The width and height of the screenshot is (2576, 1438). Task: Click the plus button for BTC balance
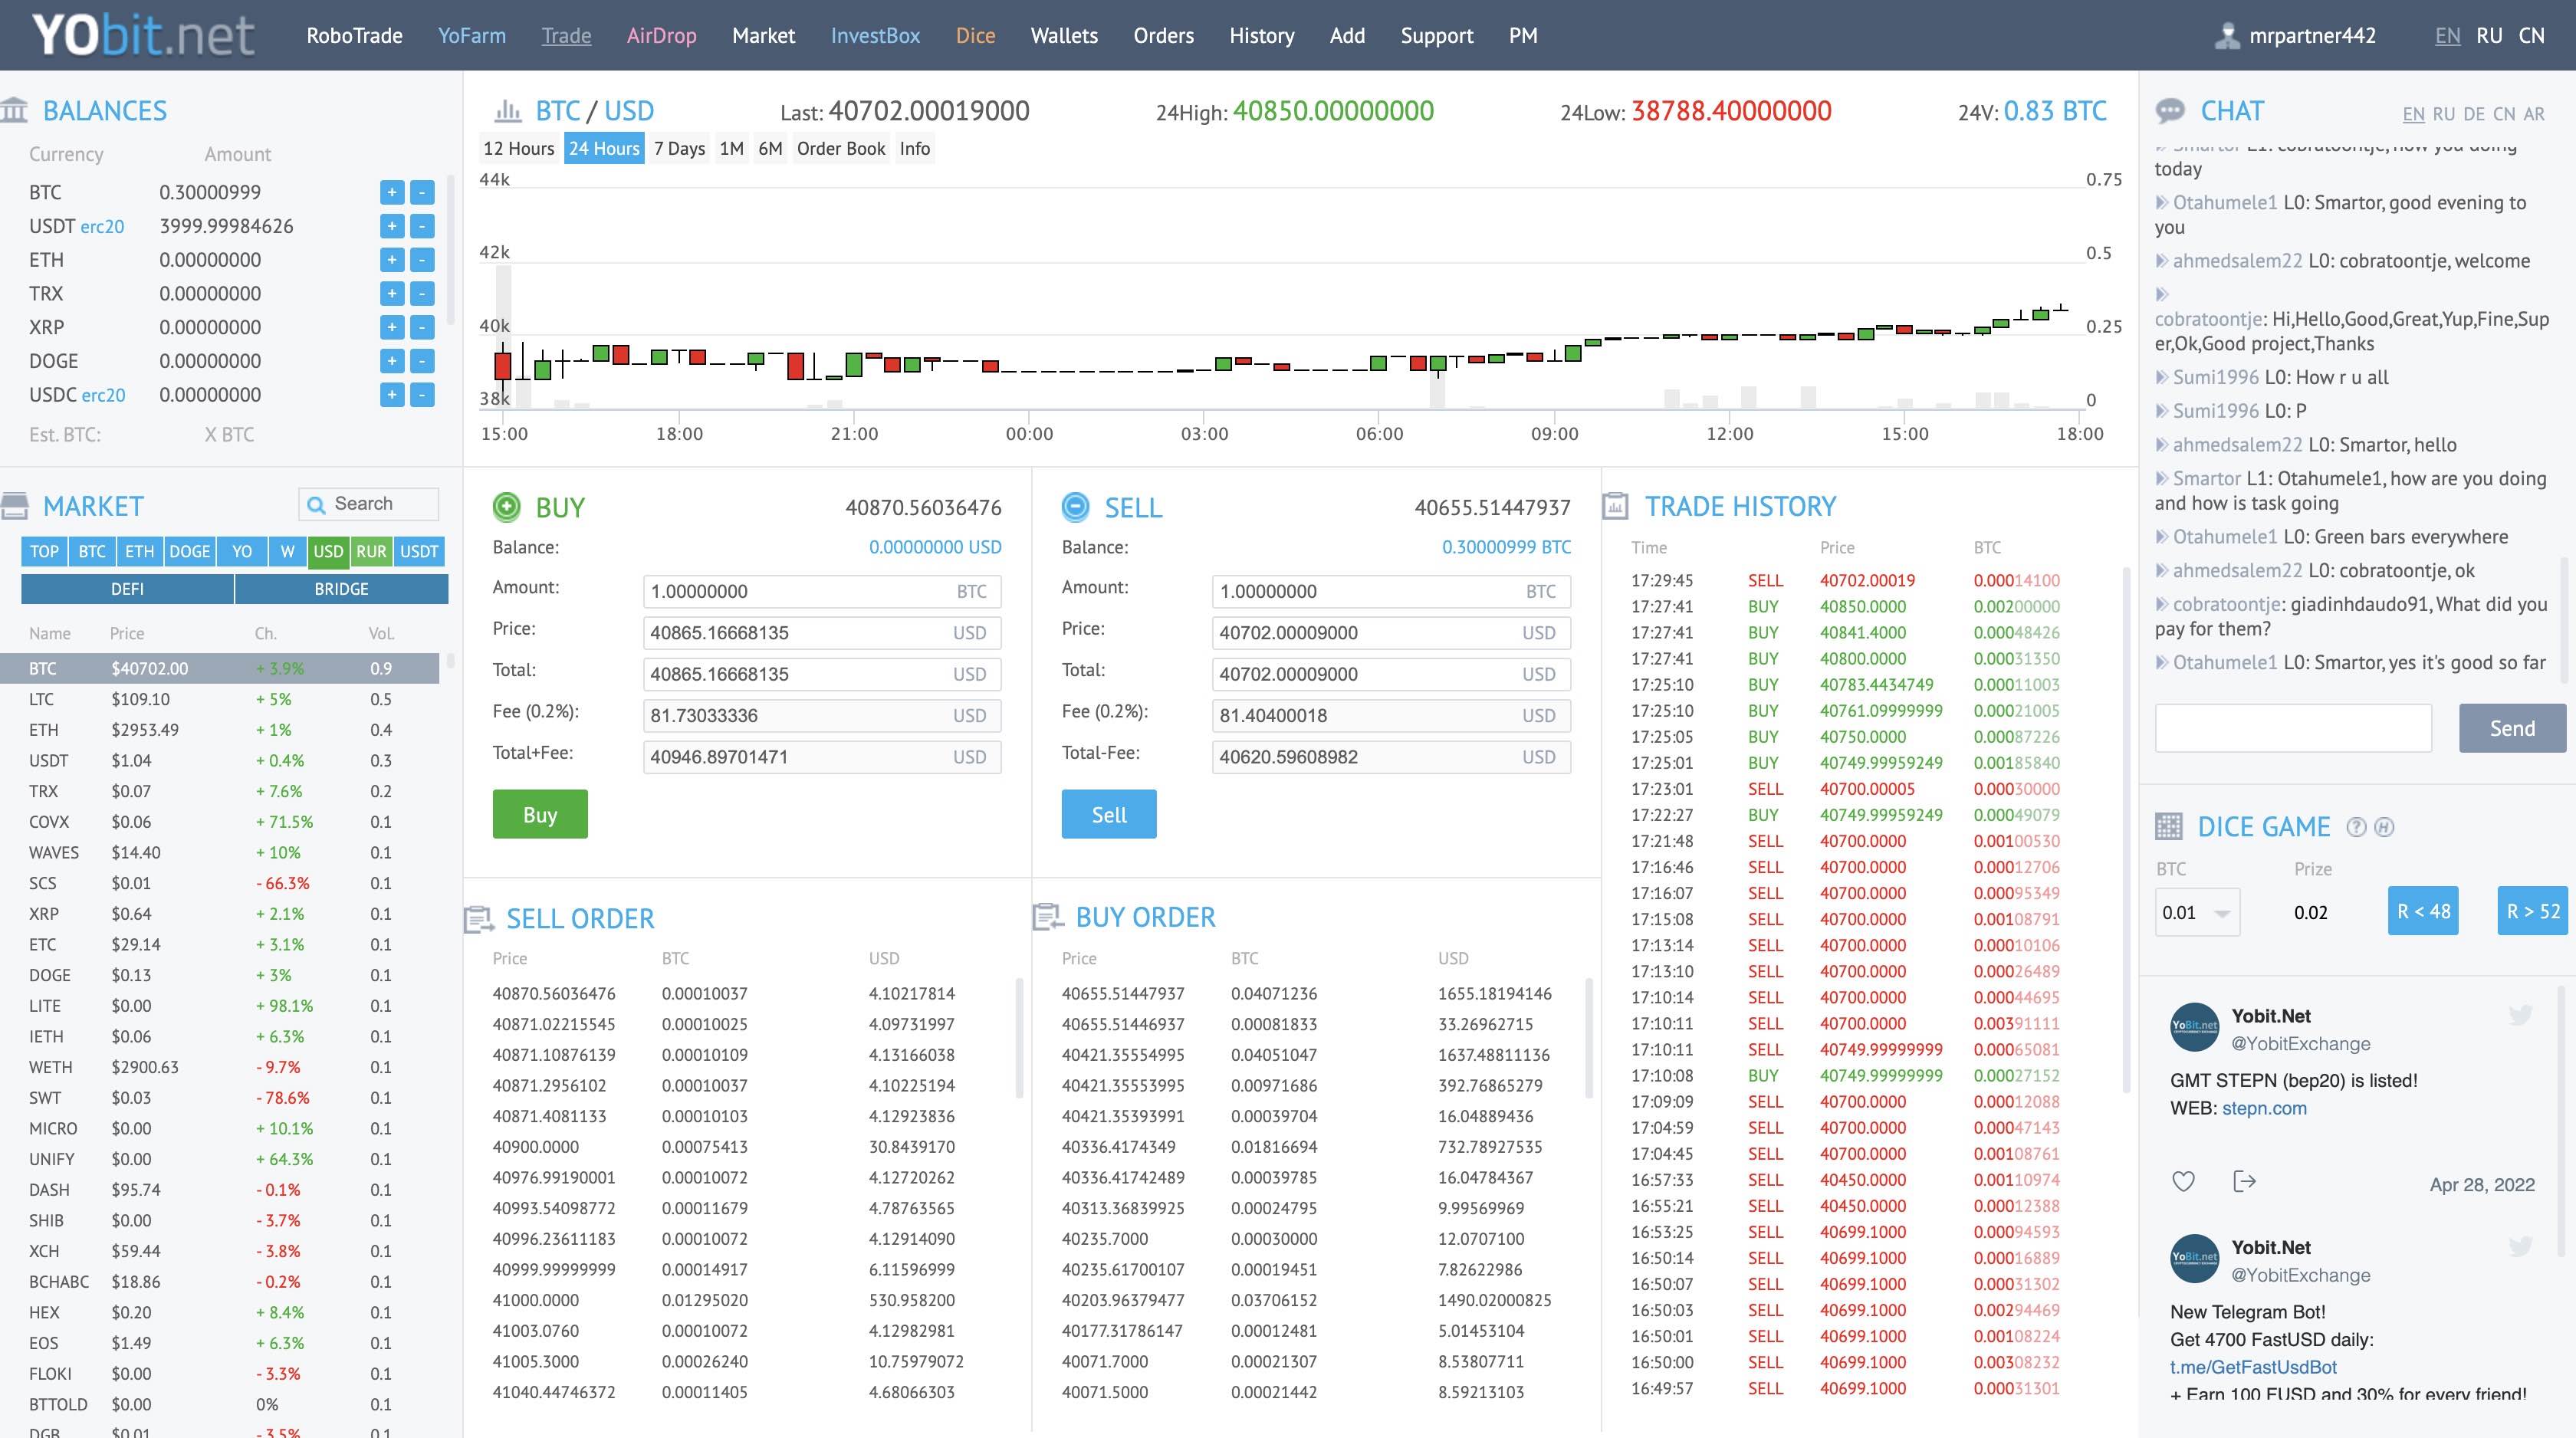(392, 192)
